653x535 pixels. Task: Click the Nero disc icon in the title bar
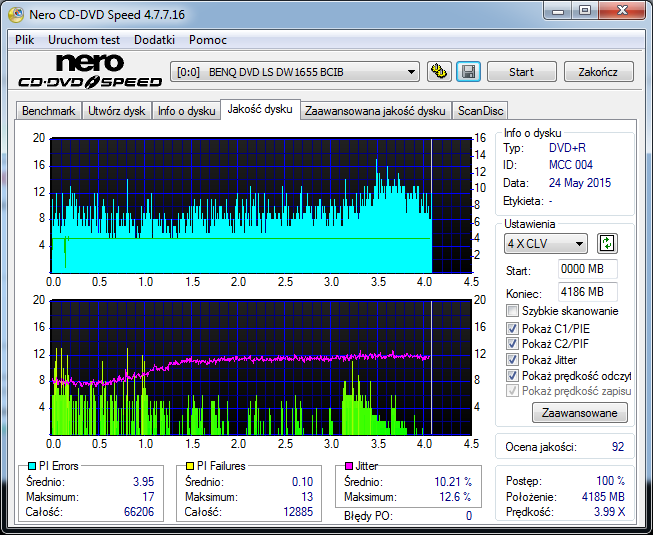tap(16, 15)
